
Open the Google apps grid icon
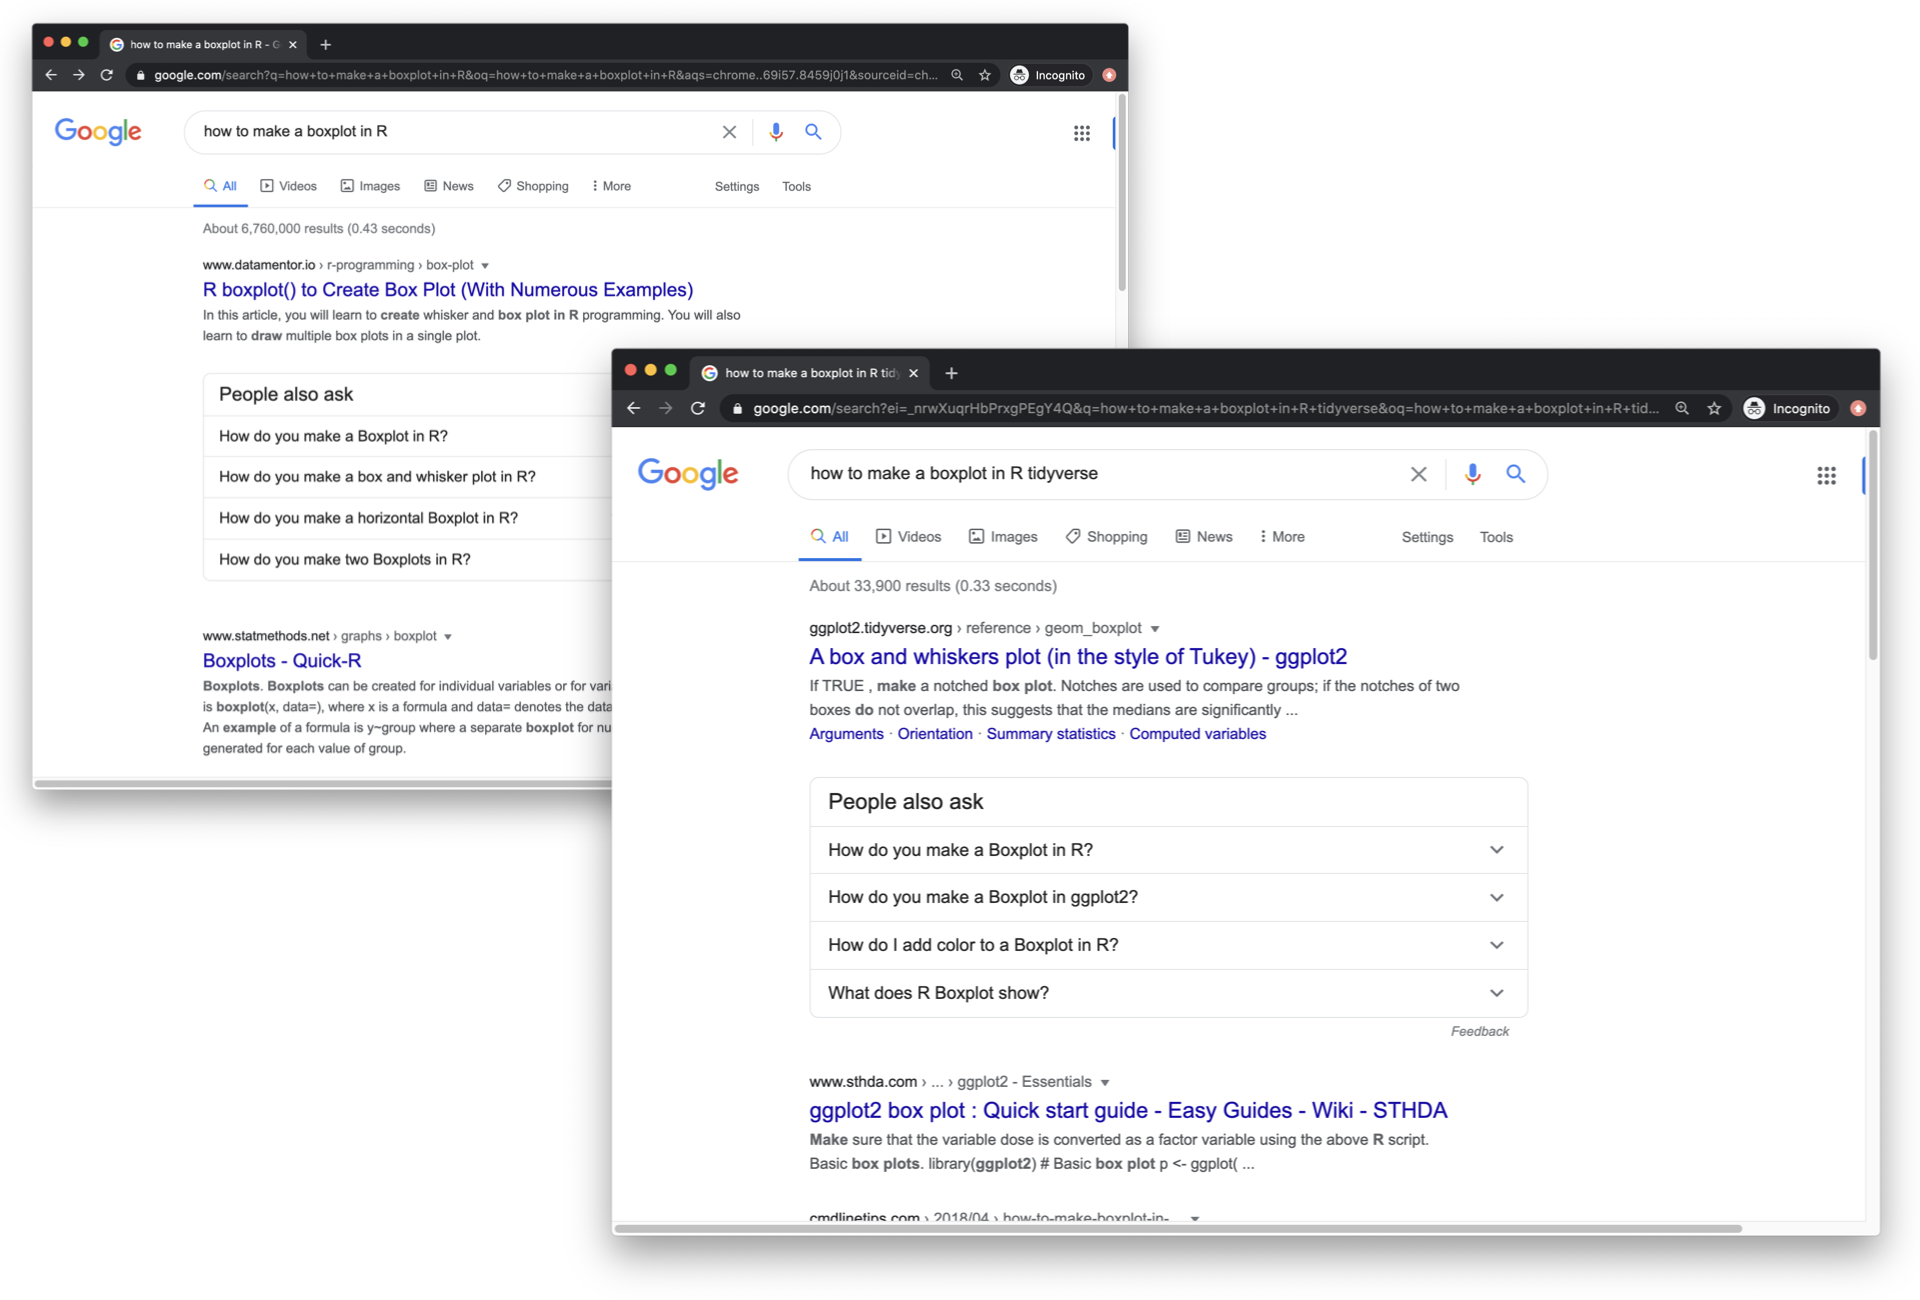tap(1827, 476)
